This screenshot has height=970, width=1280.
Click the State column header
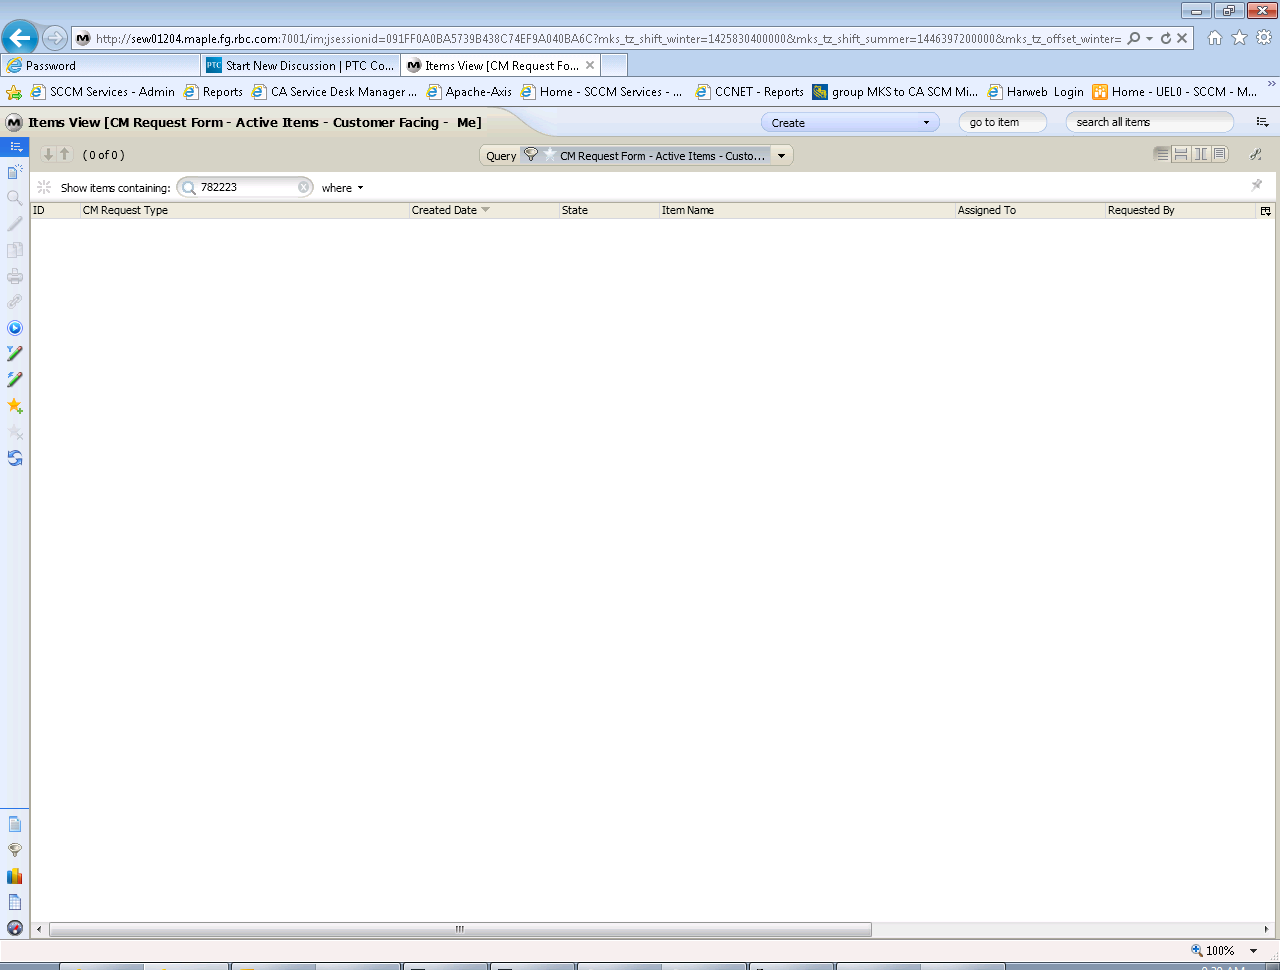(608, 210)
